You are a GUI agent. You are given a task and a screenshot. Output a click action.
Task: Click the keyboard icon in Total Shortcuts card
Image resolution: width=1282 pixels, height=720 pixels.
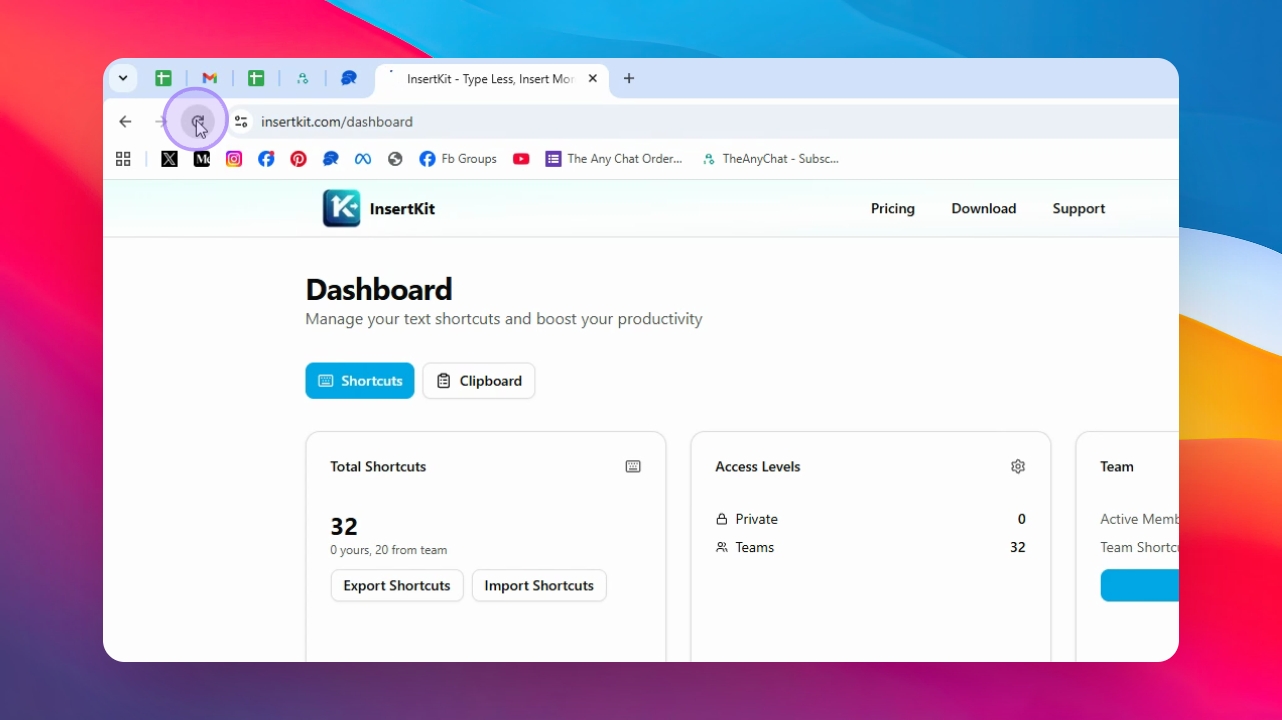[x=633, y=466]
